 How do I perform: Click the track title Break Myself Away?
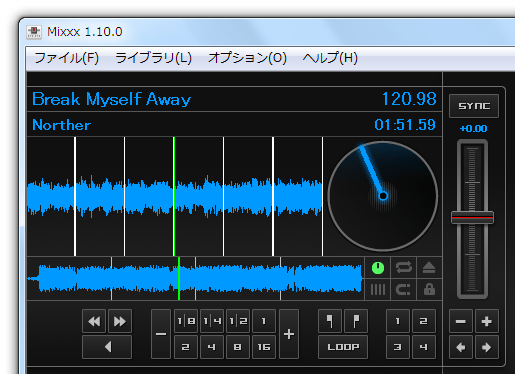(111, 99)
